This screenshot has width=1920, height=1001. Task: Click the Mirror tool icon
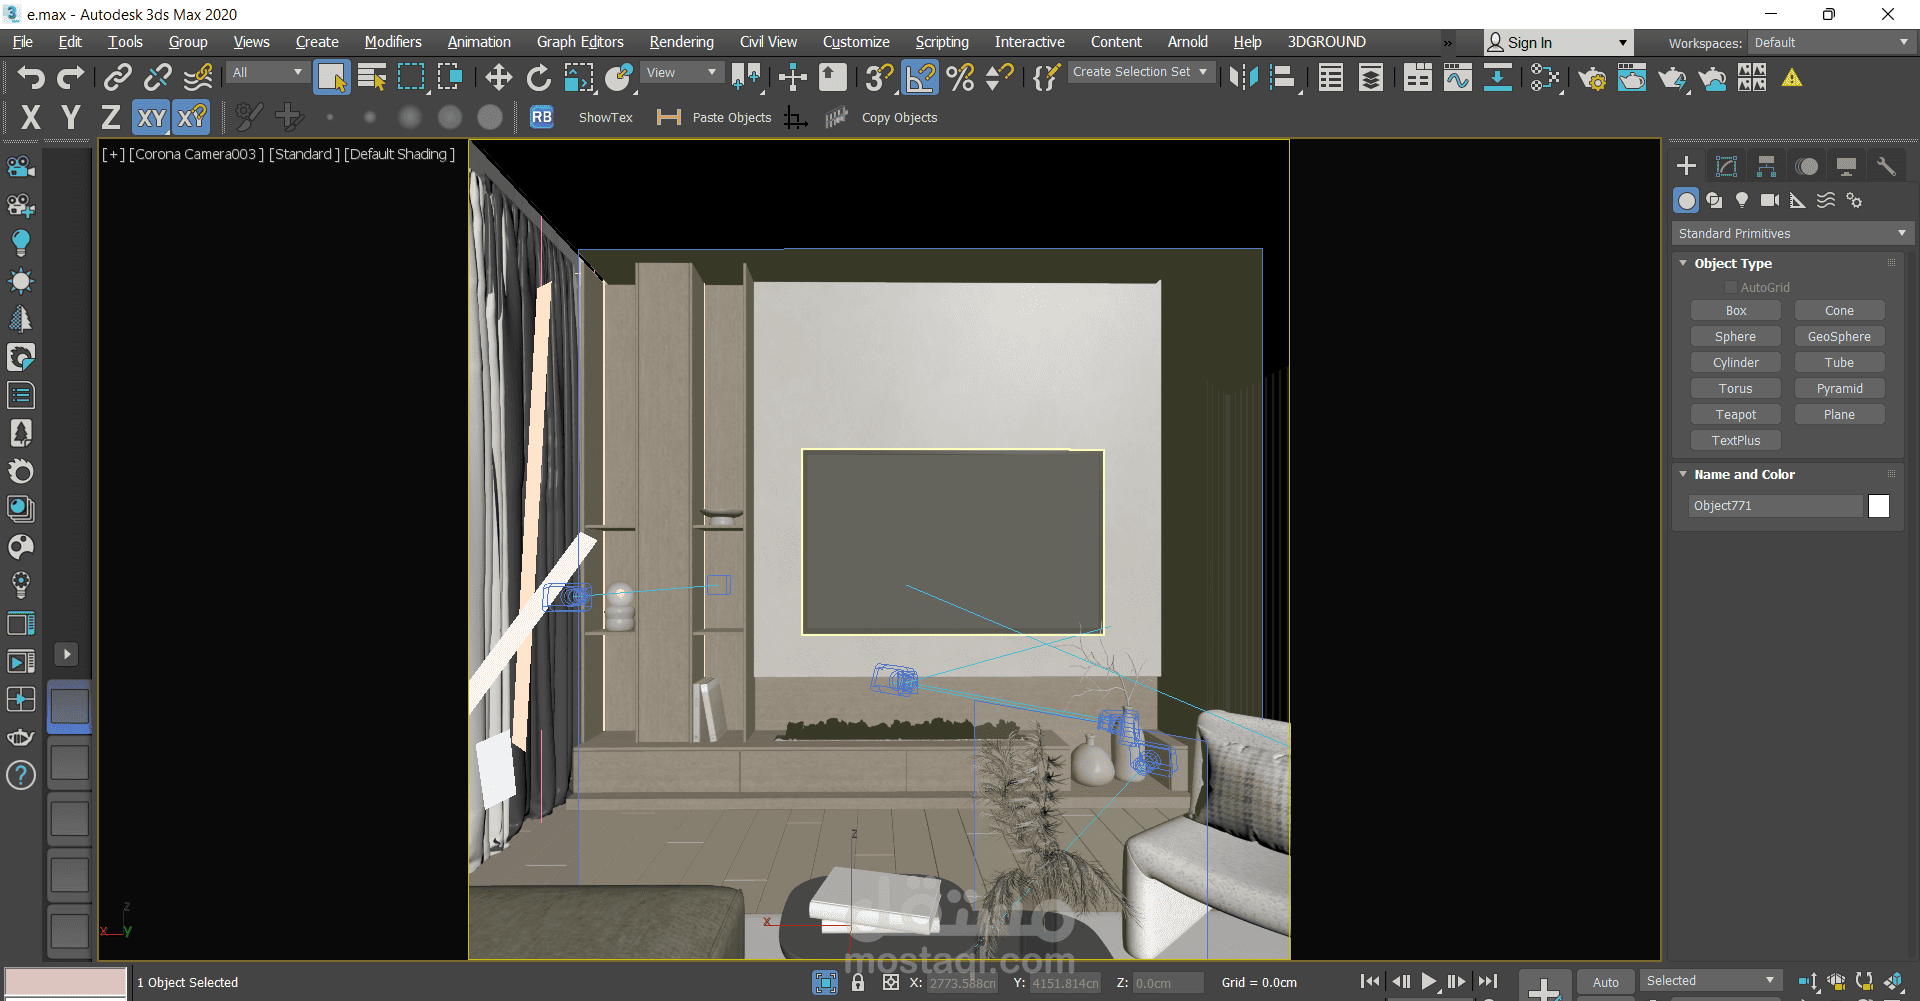[x=1243, y=77]
